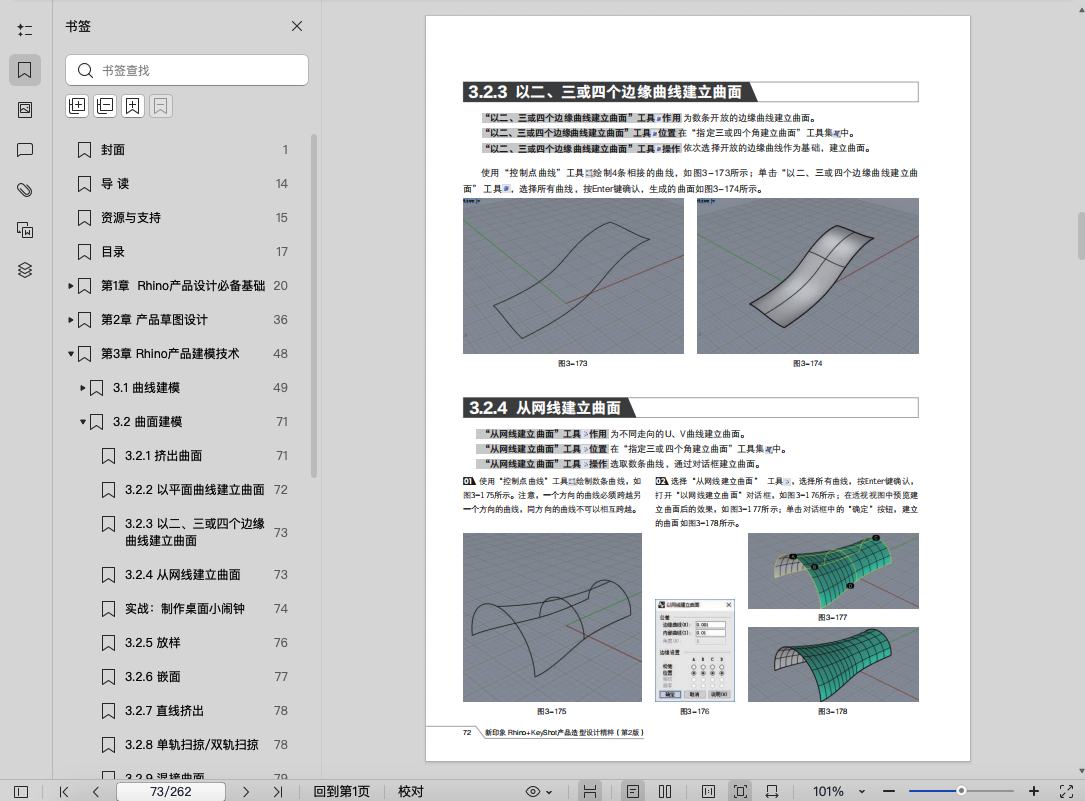Click figure 图3-174 surface image
Viewport: 1085px width, 801px height.
pyautogui.click(x=808, y=276)
